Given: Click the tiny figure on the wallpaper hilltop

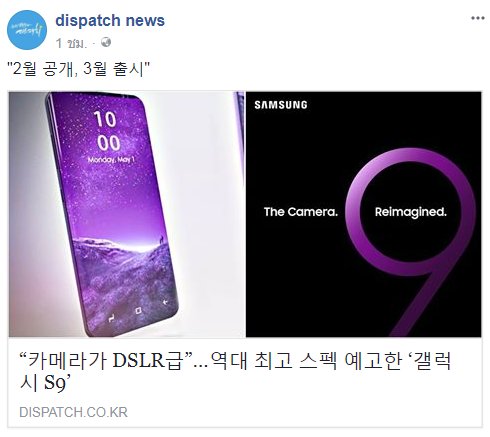Looking at the screenshot, I should pos(162,239).
